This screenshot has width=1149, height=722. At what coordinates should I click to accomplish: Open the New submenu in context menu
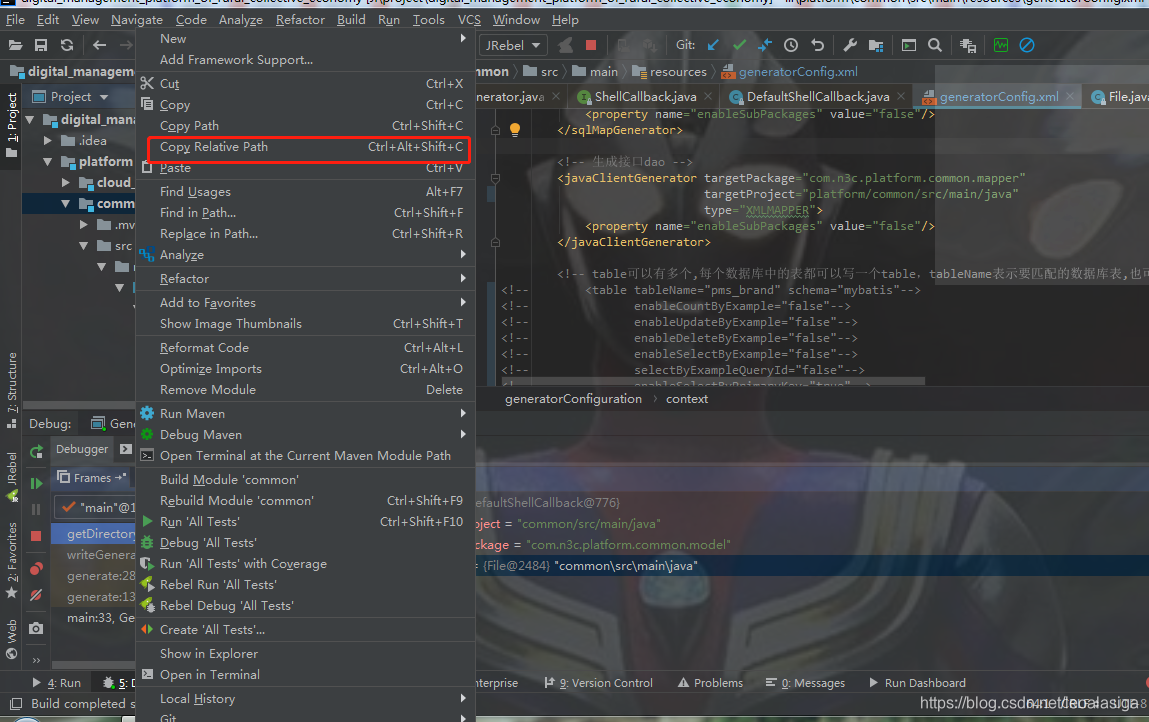click(x=306, y=38)
